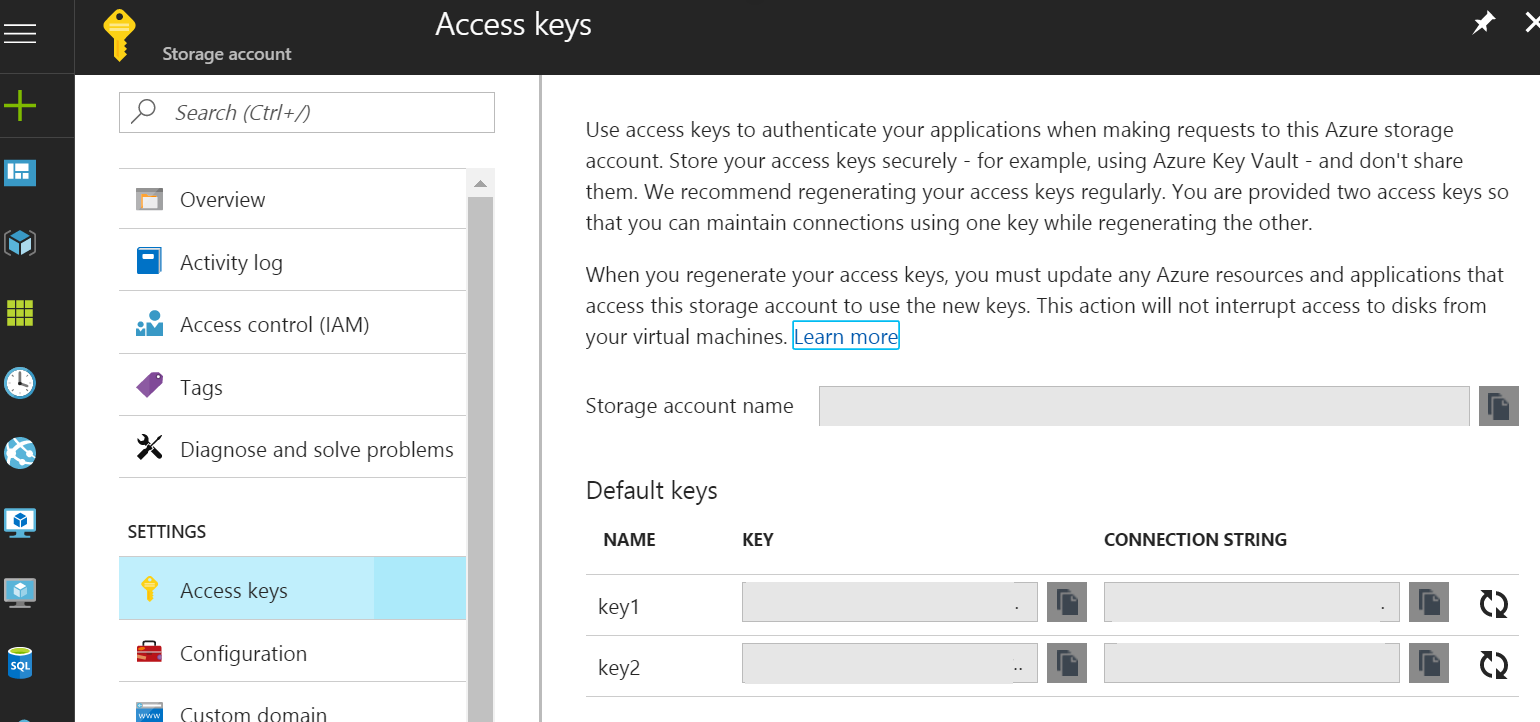1540x722 pixels.
Task: Click the key1 connection string field
Action: (x=1251, y=603)
